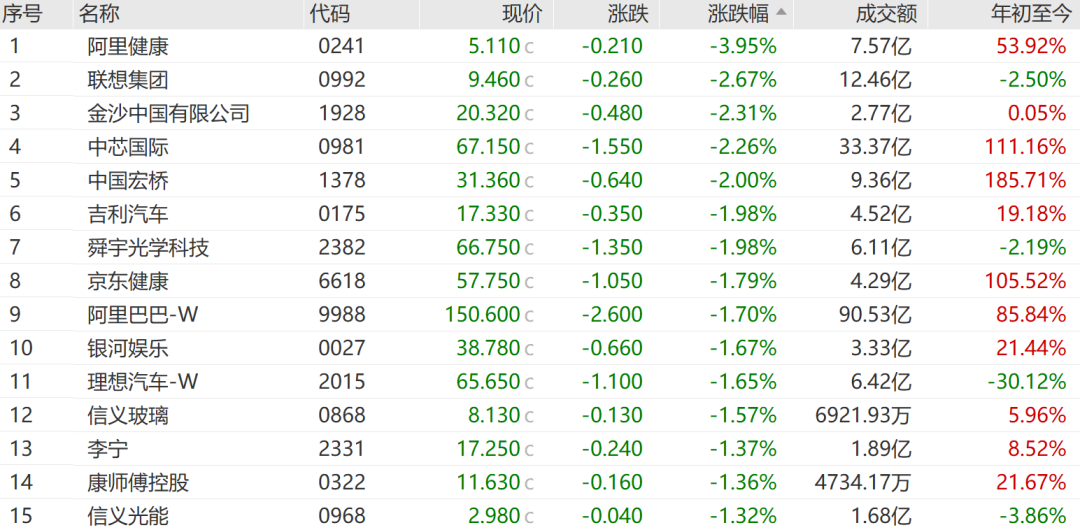The height and width of the screenshot is (530, 1080).
Task: Select the 理想汽车-W row
Action: 143,382
